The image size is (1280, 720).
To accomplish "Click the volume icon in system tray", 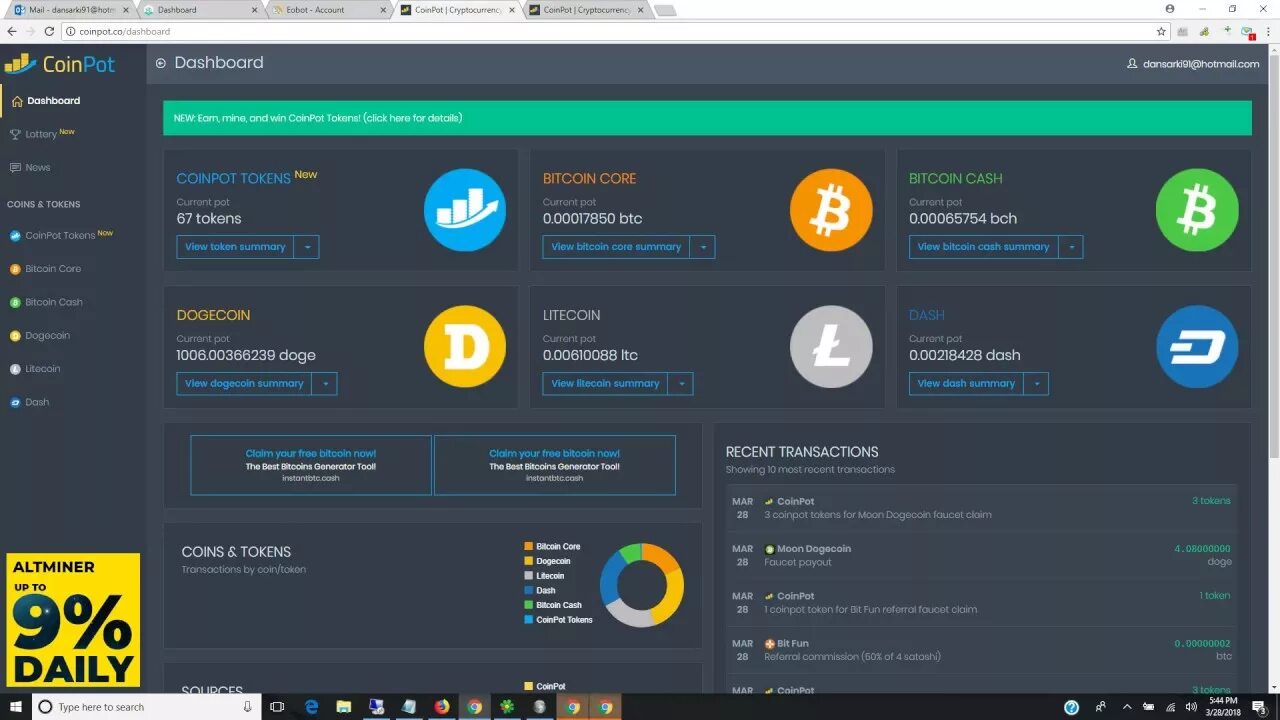I will click(x=1190, y=707).
